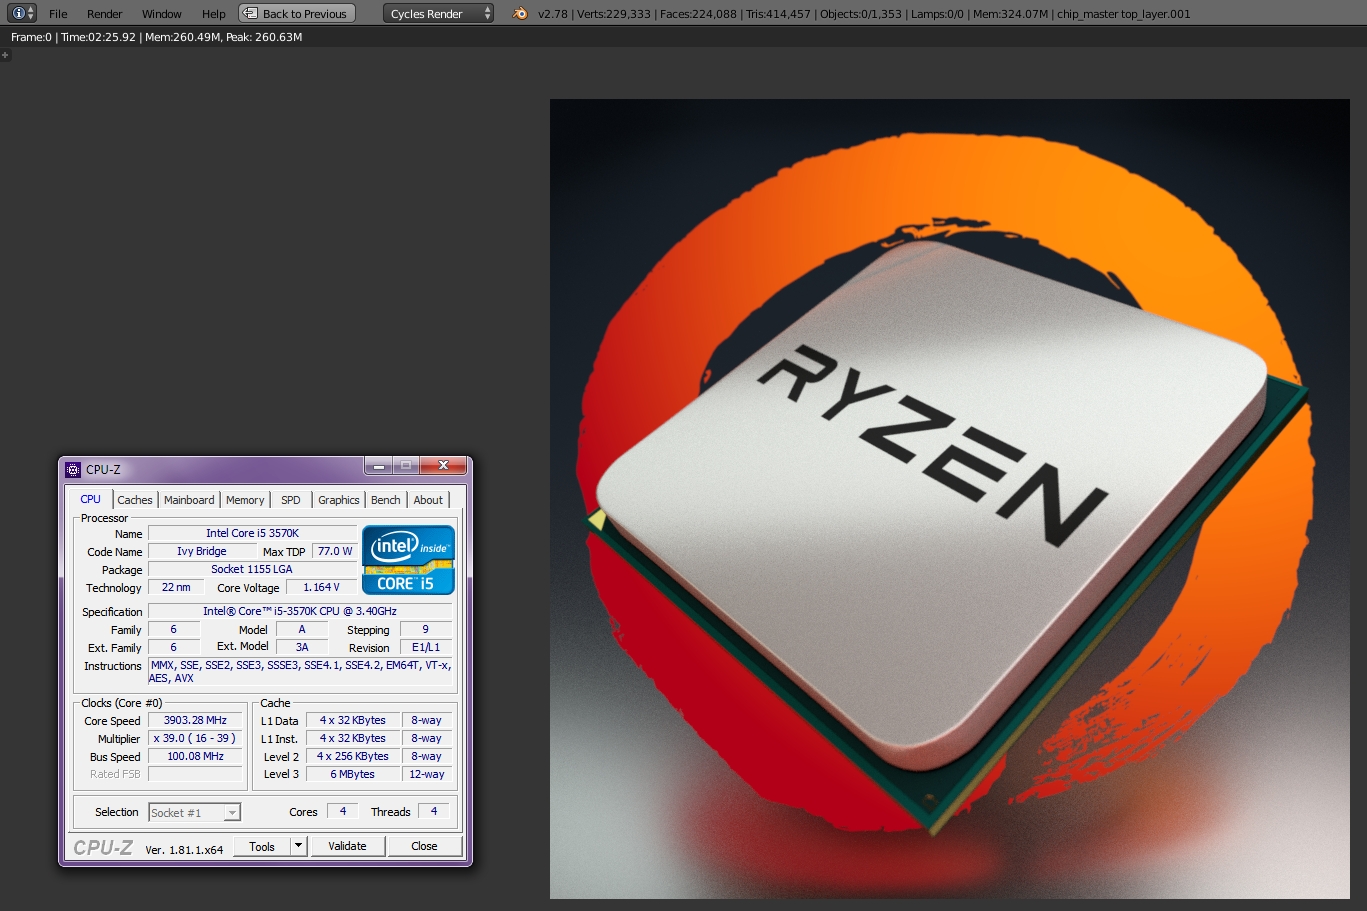Open the Render menu
Viewport: 1367px width, 911px height.
[104, 14]
